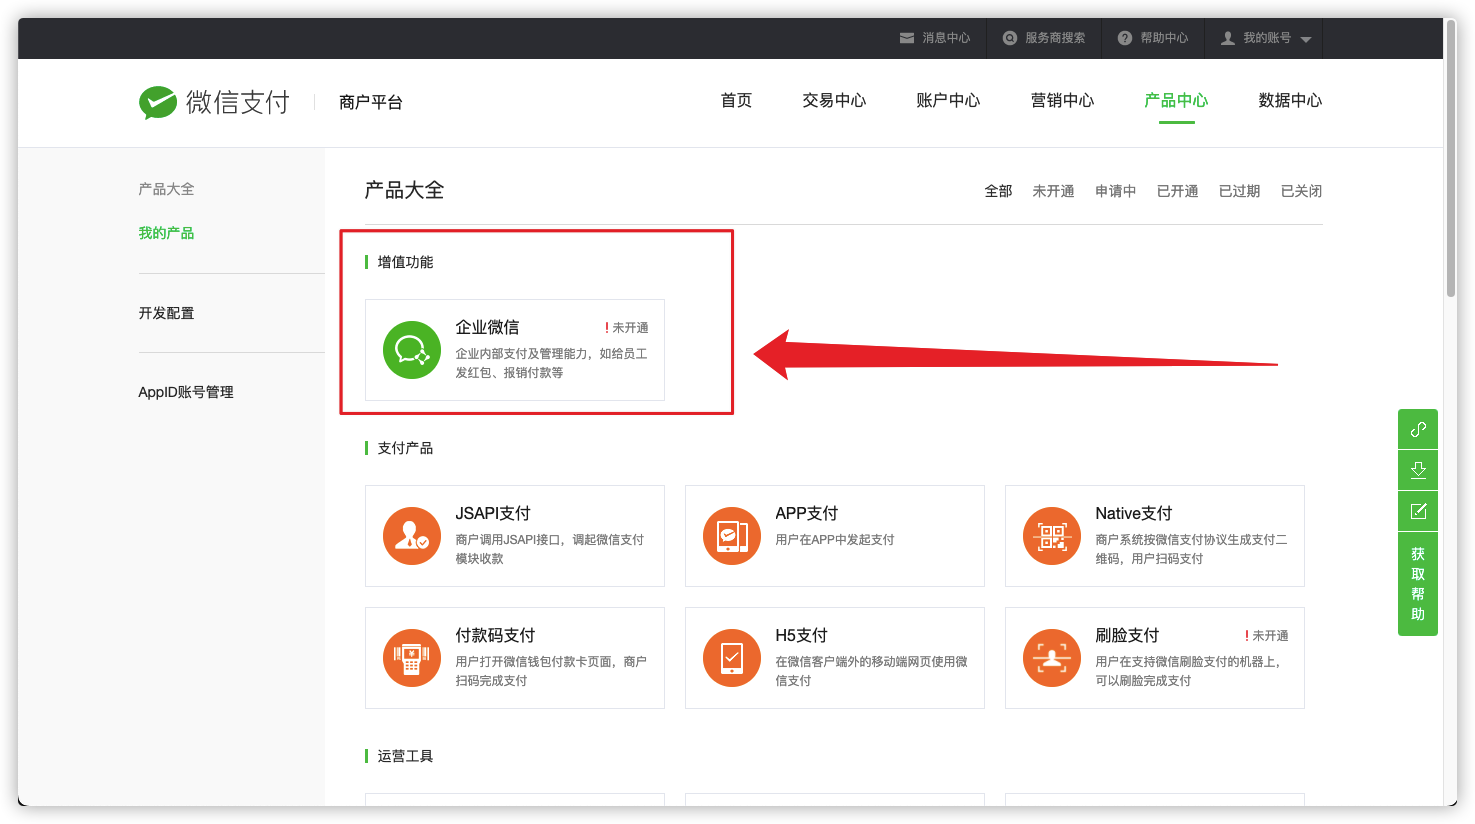Open 首页 navigation tab
Viewport: 1475px width, 824px height.
736,100
